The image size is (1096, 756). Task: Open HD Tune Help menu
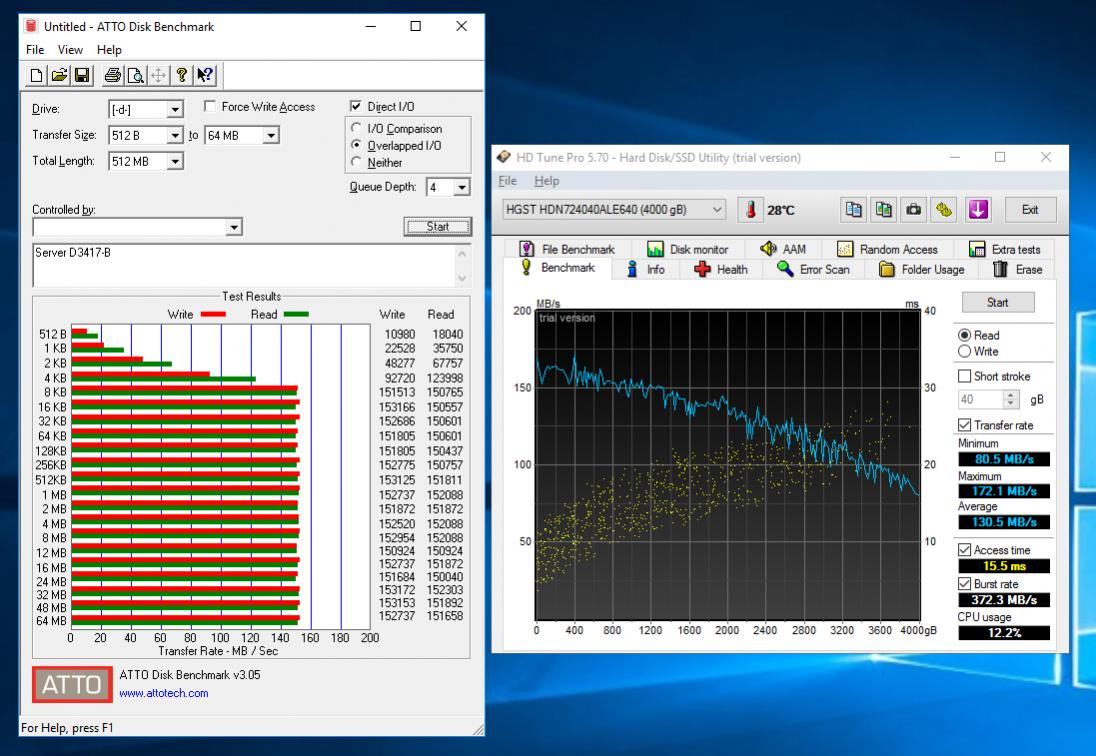[x=547, y=181]
